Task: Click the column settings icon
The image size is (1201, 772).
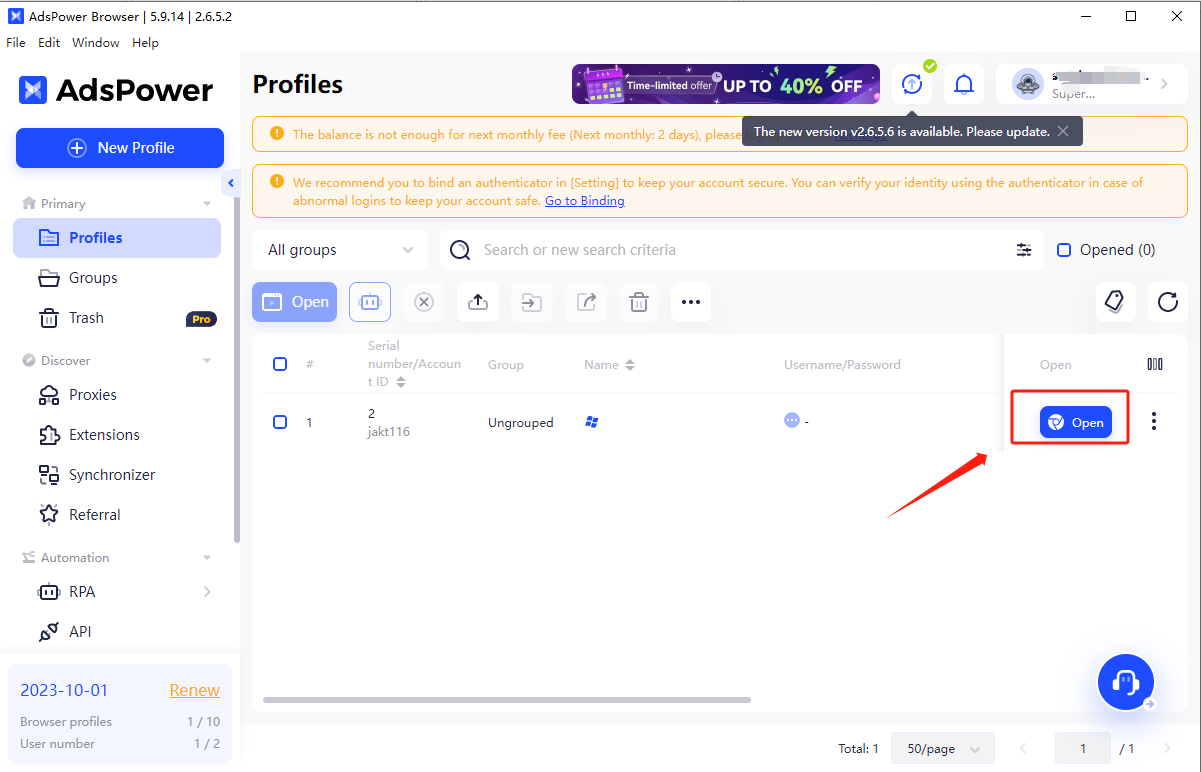Action: (1155, 365)
